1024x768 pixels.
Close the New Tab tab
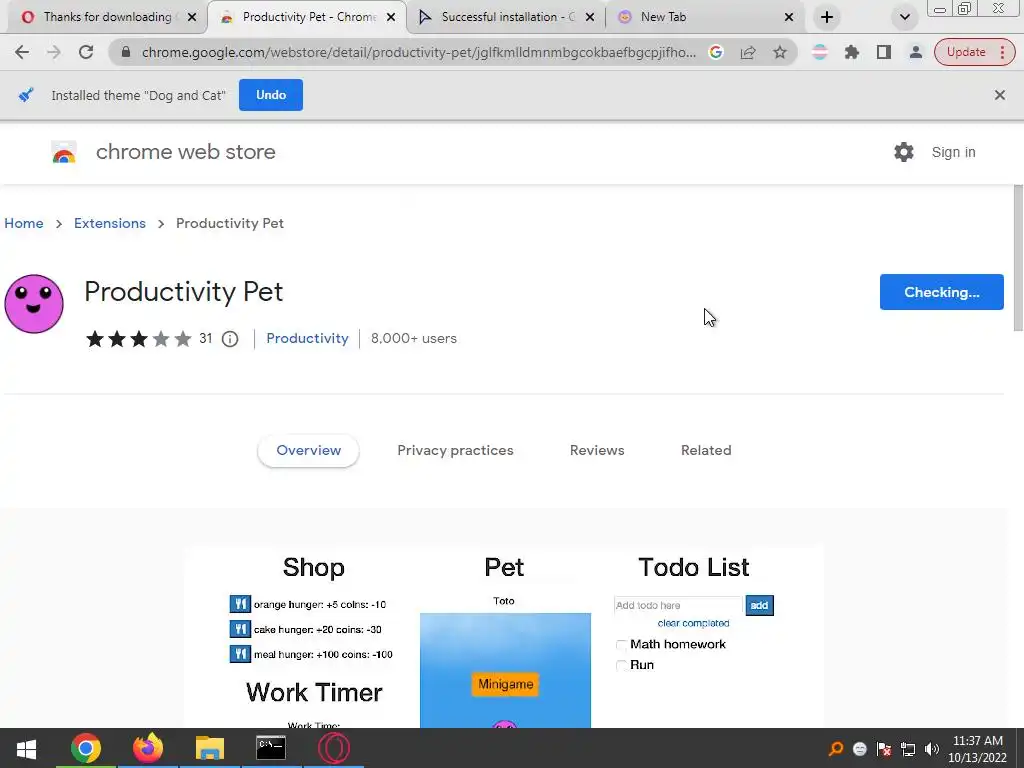tap(789, 17)
